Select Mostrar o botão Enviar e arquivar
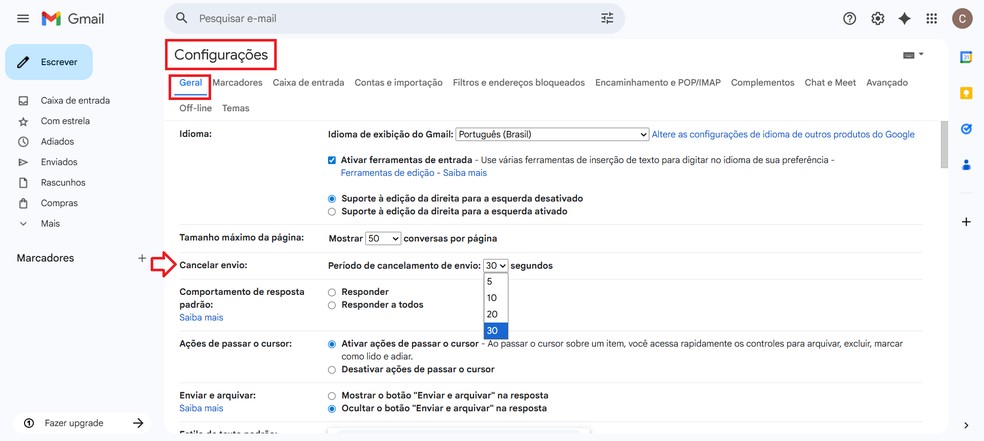 click(x=332, y=396)
